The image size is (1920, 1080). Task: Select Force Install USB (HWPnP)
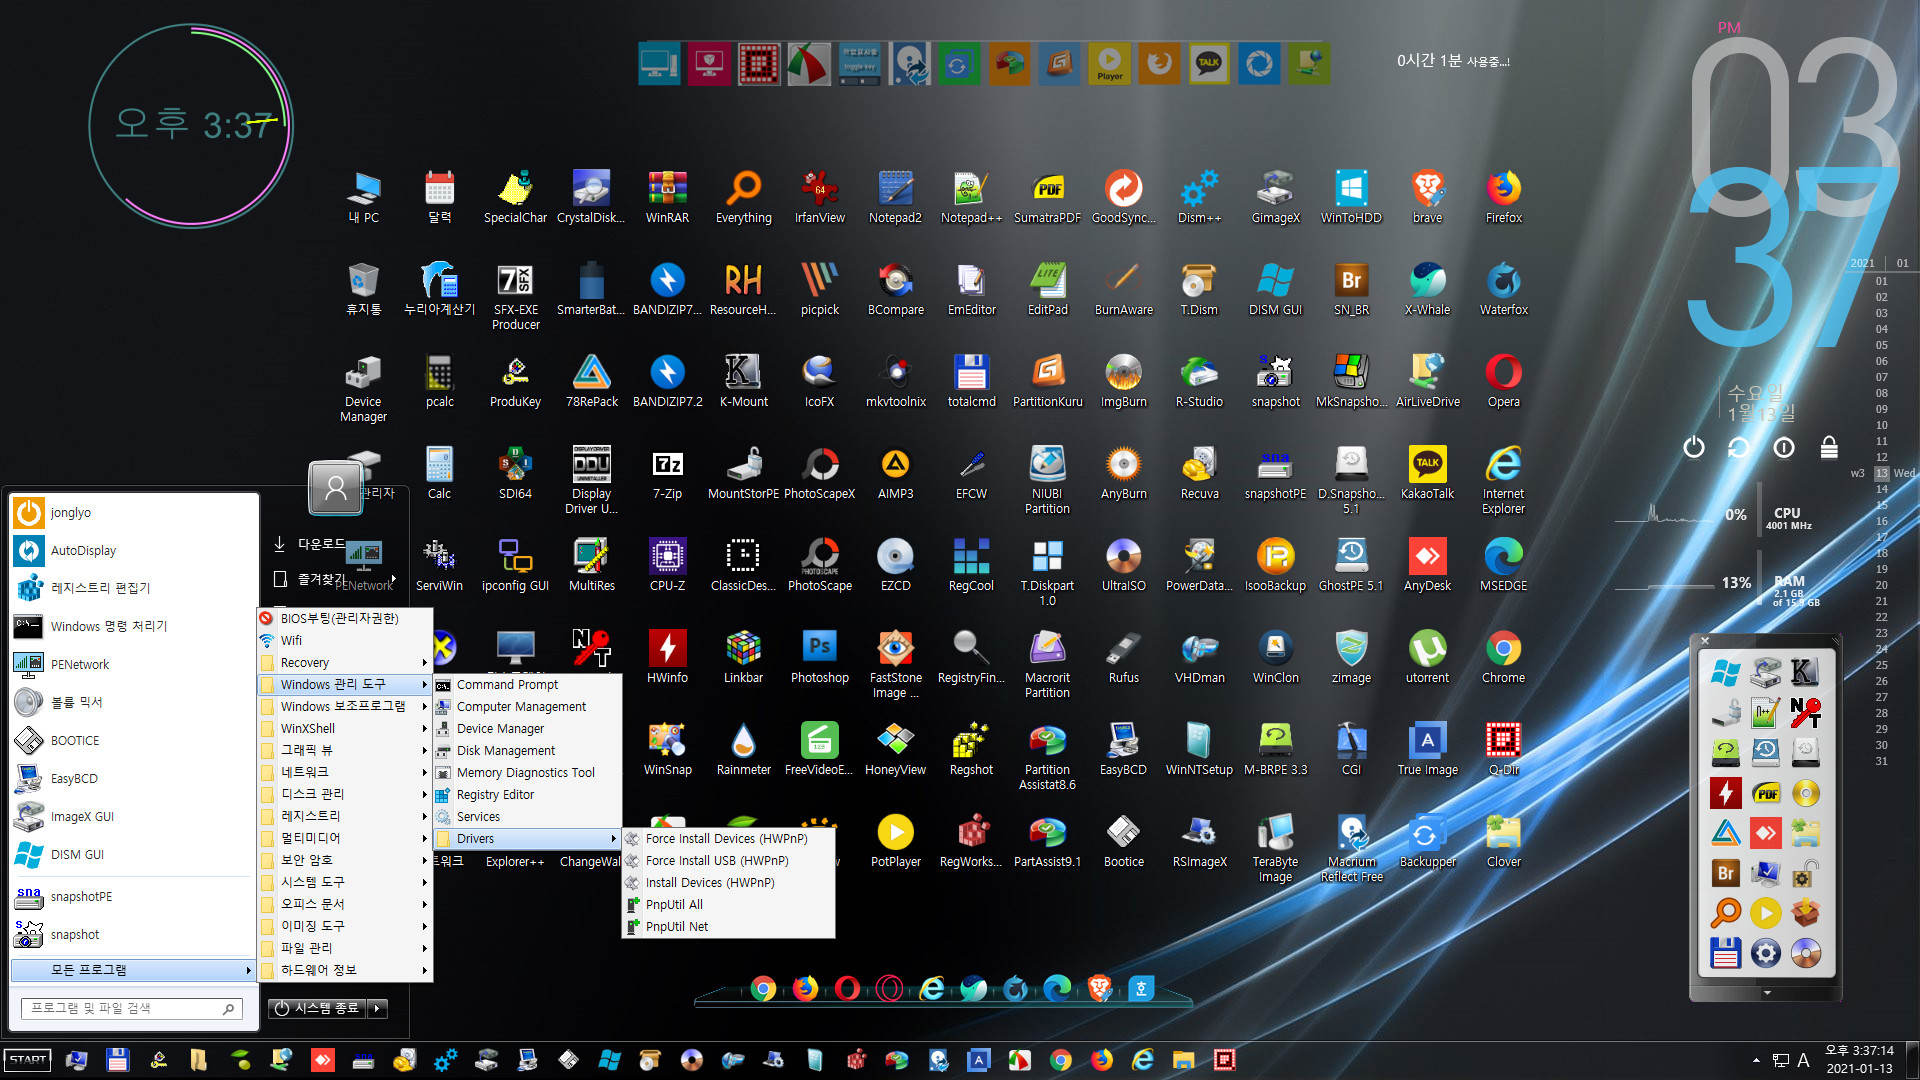point(728,860)
